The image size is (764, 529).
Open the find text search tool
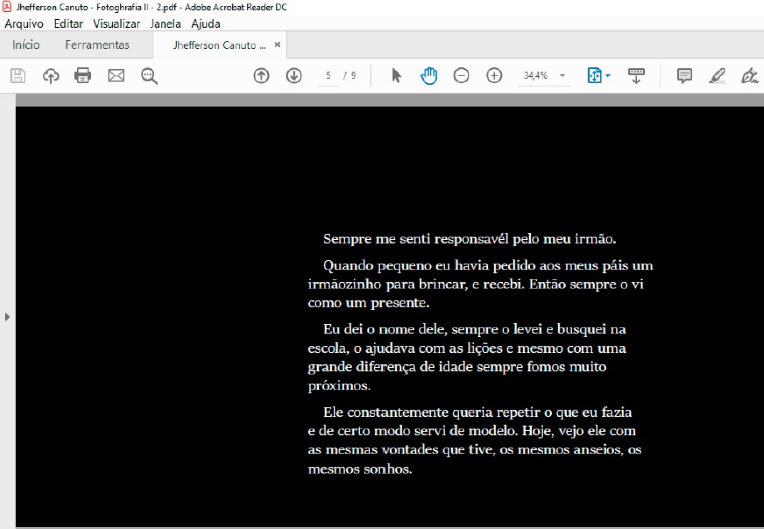149,75
